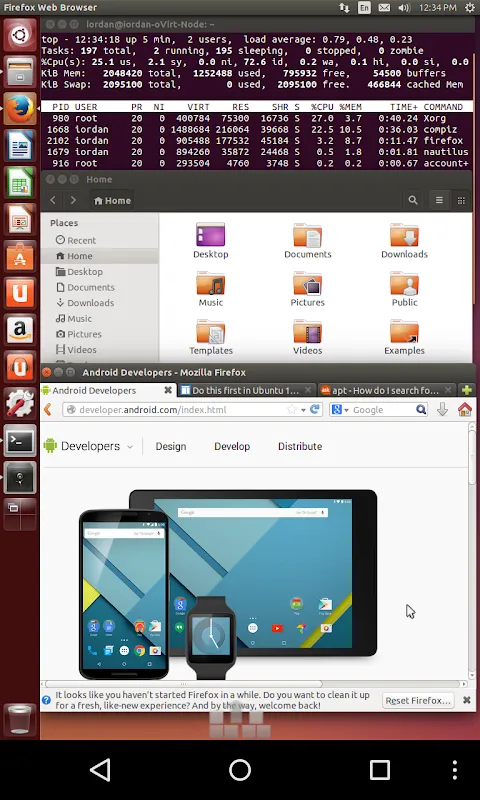Open Firefox downloads arrow icon
Screen dimensions: 480x800
pos(442,410)
